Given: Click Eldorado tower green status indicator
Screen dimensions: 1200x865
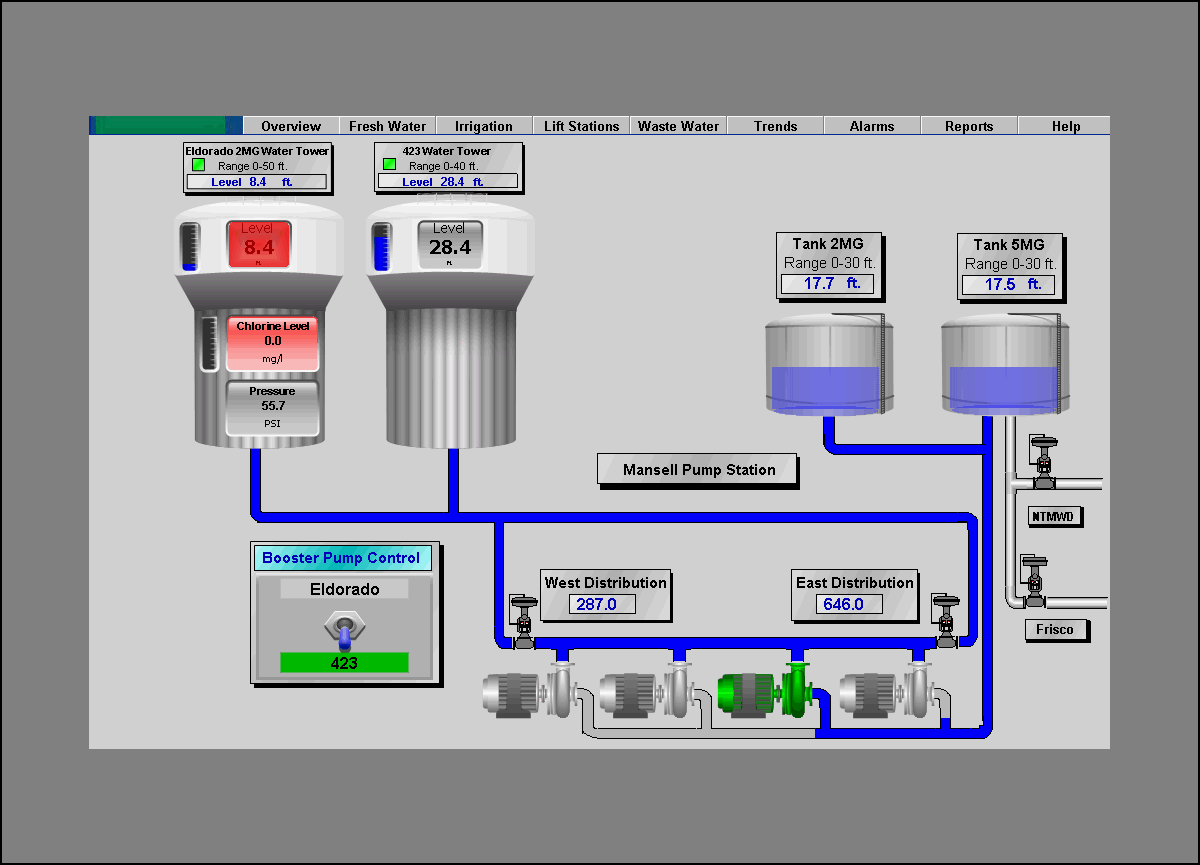Looking at the screenshot, I should pyautogui.click(x=198, y=165).
